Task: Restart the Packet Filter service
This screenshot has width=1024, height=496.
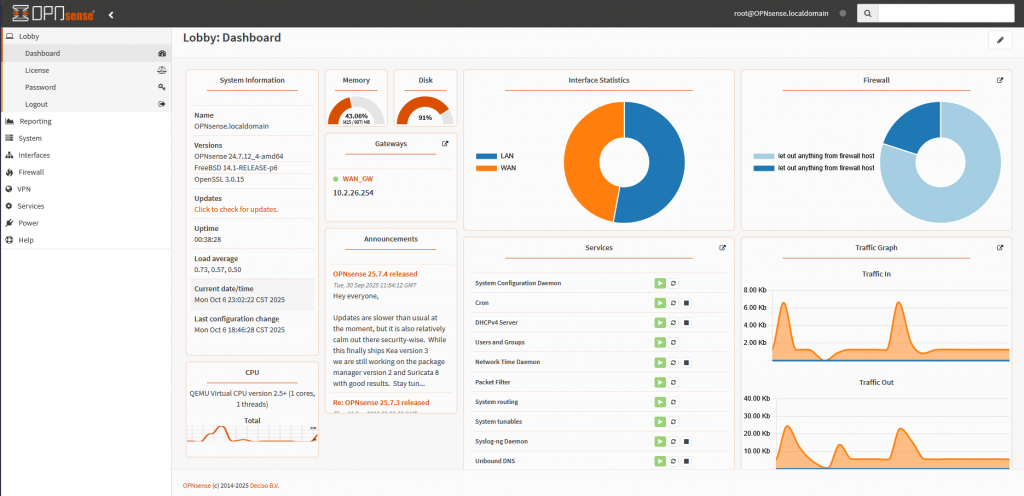Action: click(673, 382)
